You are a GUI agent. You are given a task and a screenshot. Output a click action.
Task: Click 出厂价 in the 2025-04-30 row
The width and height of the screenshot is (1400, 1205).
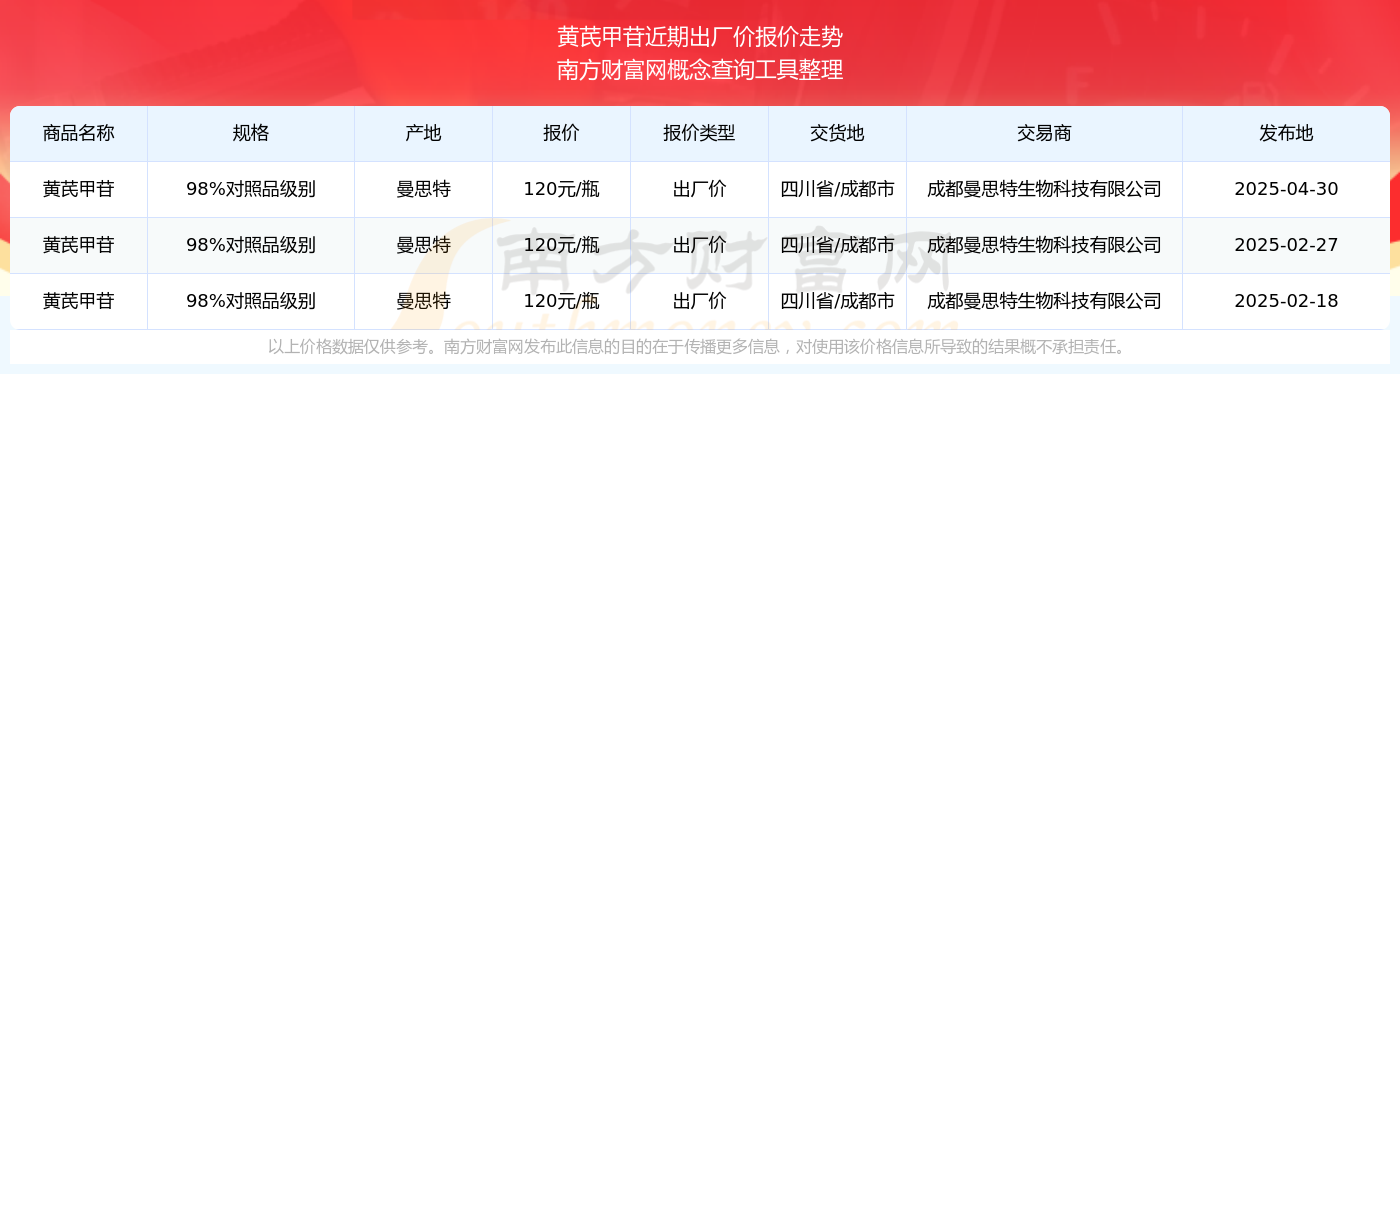coord(700,189)
